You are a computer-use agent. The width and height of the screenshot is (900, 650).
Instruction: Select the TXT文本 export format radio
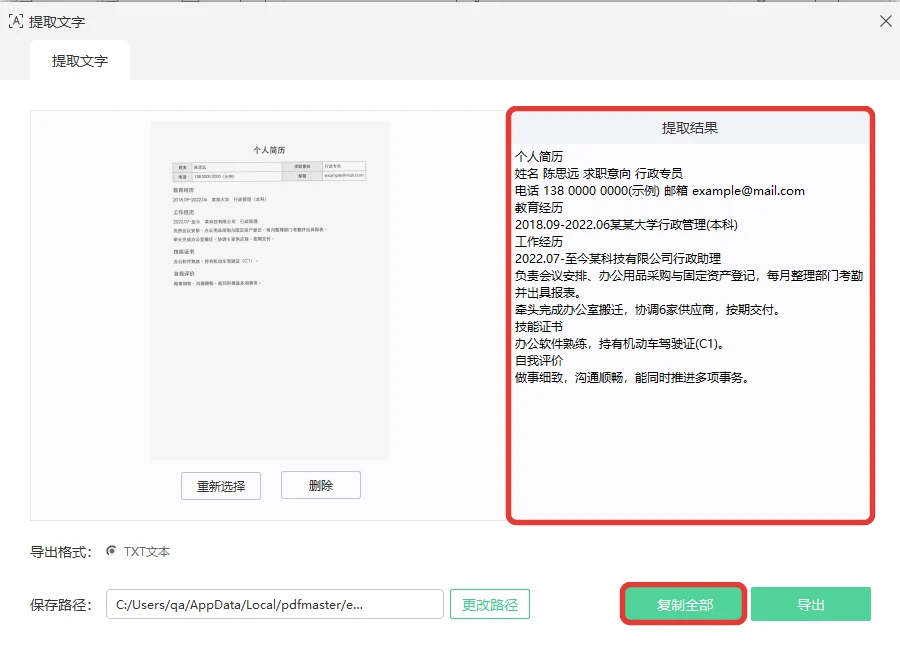(x=111, y=551)
